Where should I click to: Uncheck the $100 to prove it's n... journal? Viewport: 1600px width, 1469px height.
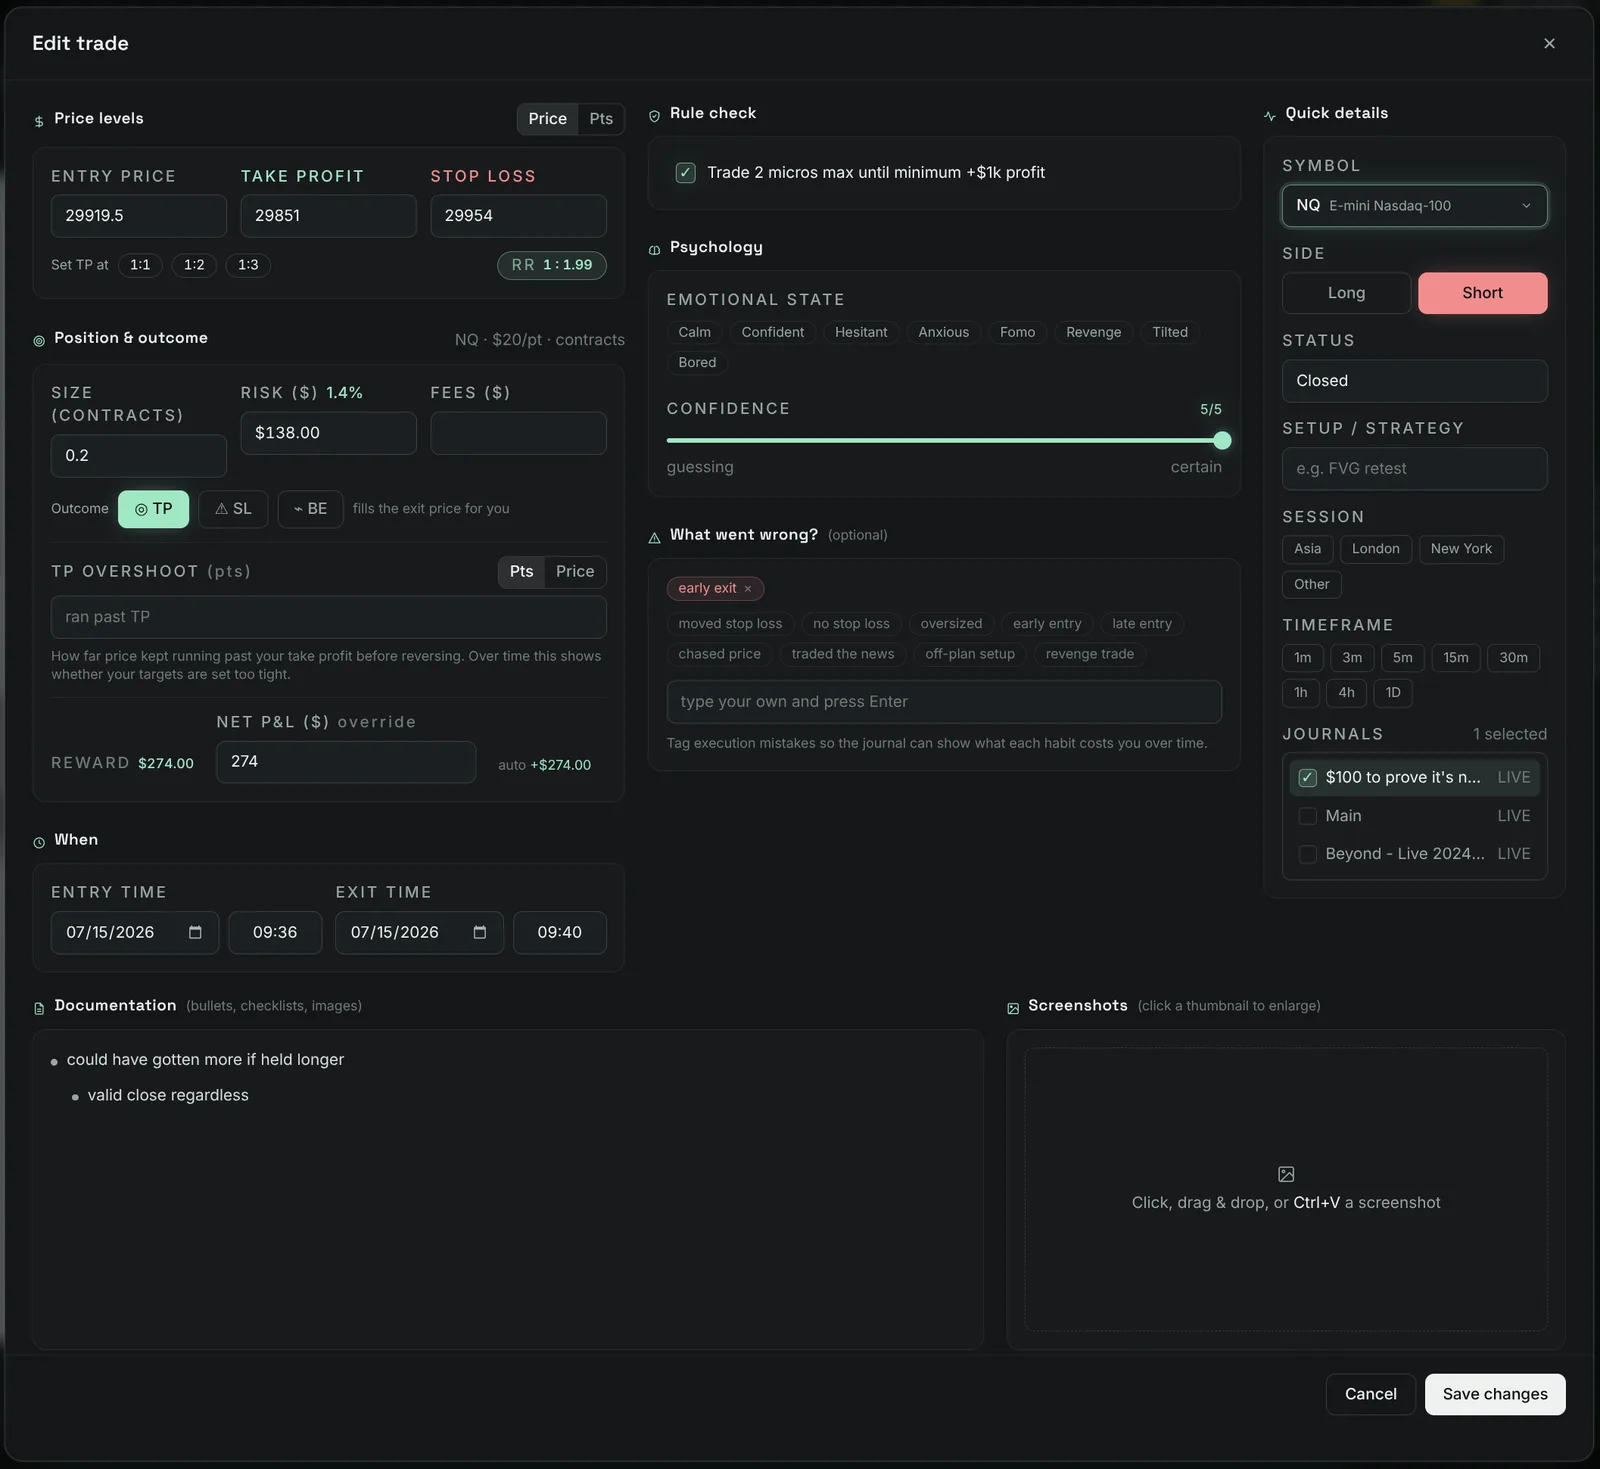(1307, 778)
